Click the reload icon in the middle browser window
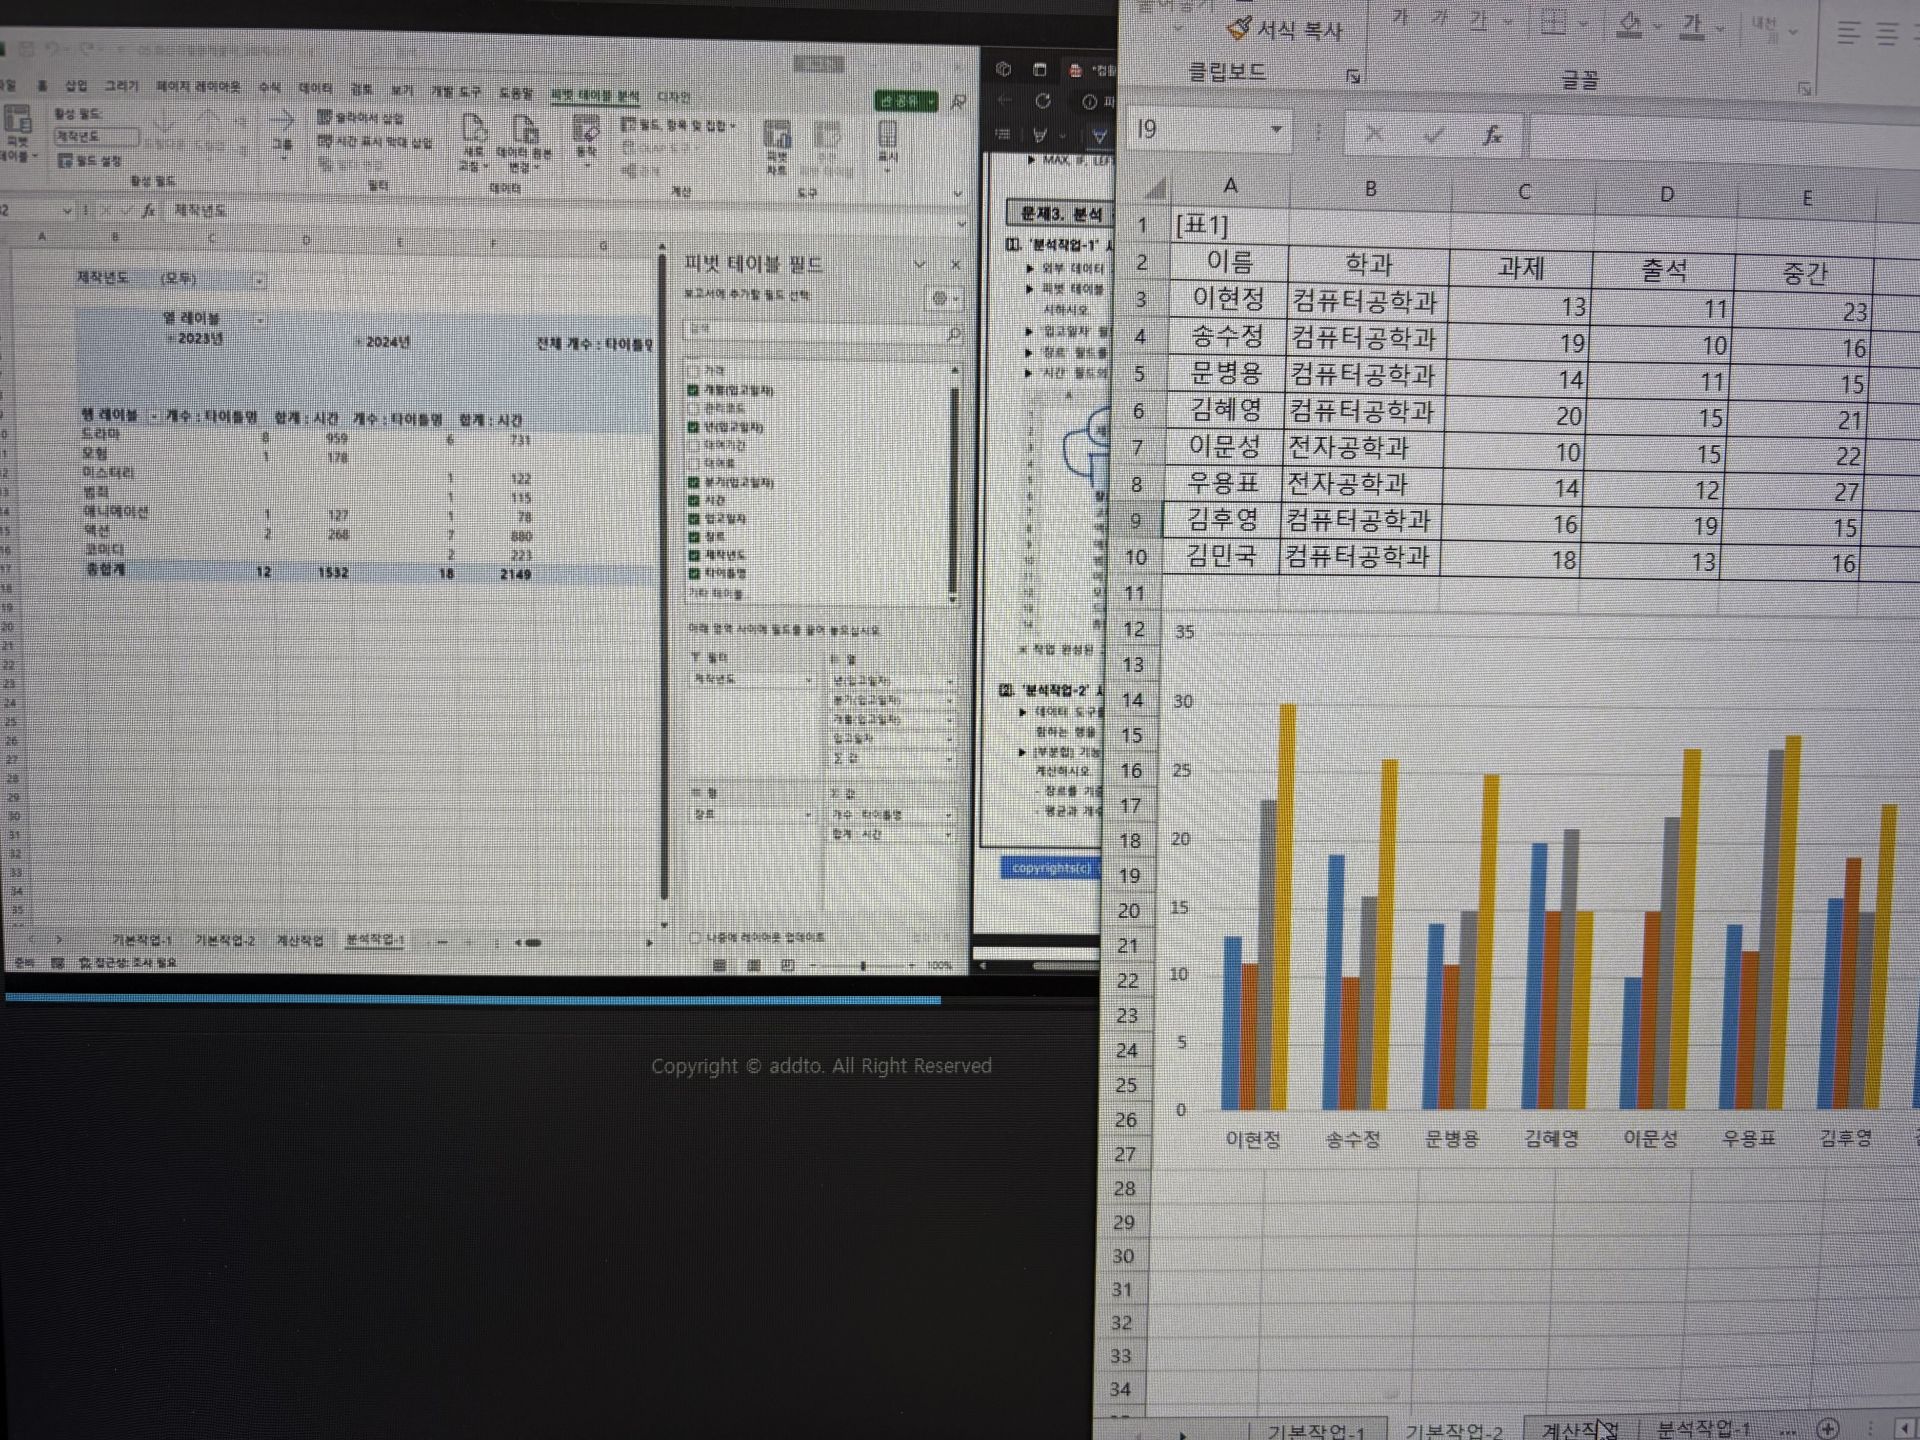The width and height of the screenshot is (1920, 1440). pos(1043,101)
